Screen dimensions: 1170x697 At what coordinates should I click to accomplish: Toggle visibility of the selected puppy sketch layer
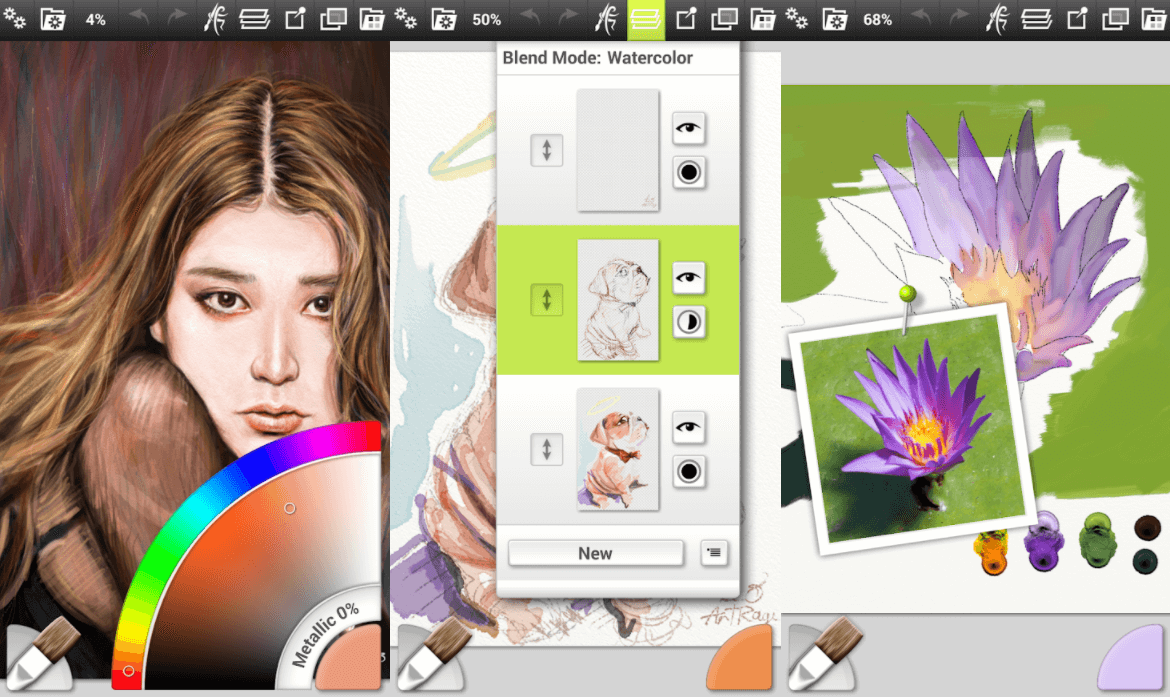pyautogui.click(x=688, y=278)
